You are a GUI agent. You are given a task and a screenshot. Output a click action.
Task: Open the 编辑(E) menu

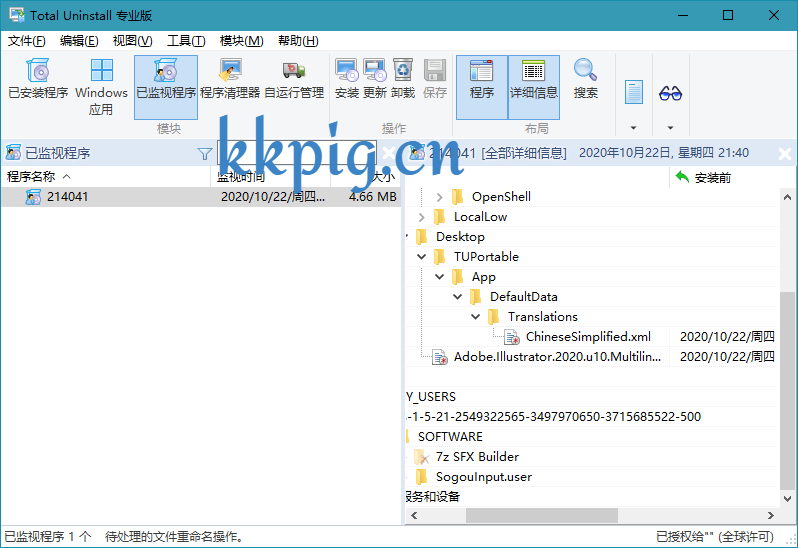tap(79, 41)
